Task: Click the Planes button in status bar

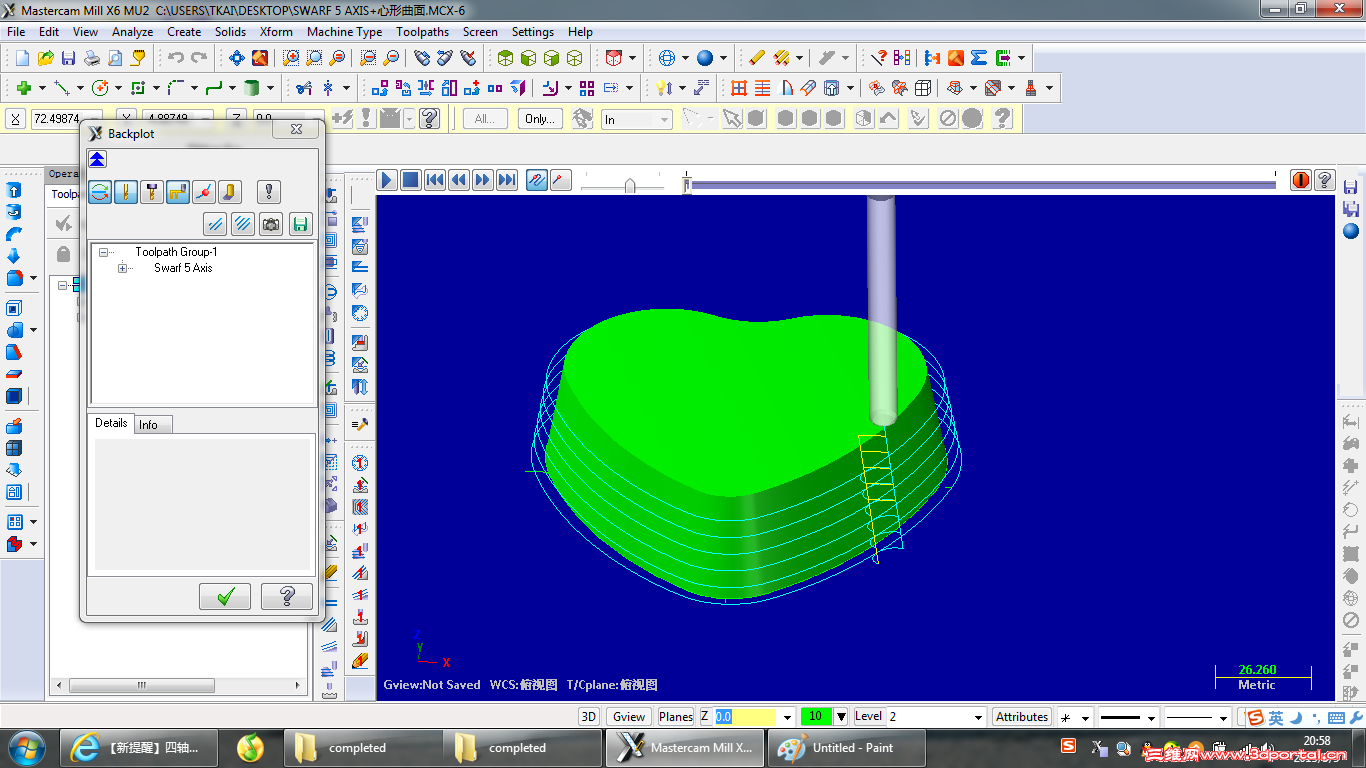Action: [676, 716]
